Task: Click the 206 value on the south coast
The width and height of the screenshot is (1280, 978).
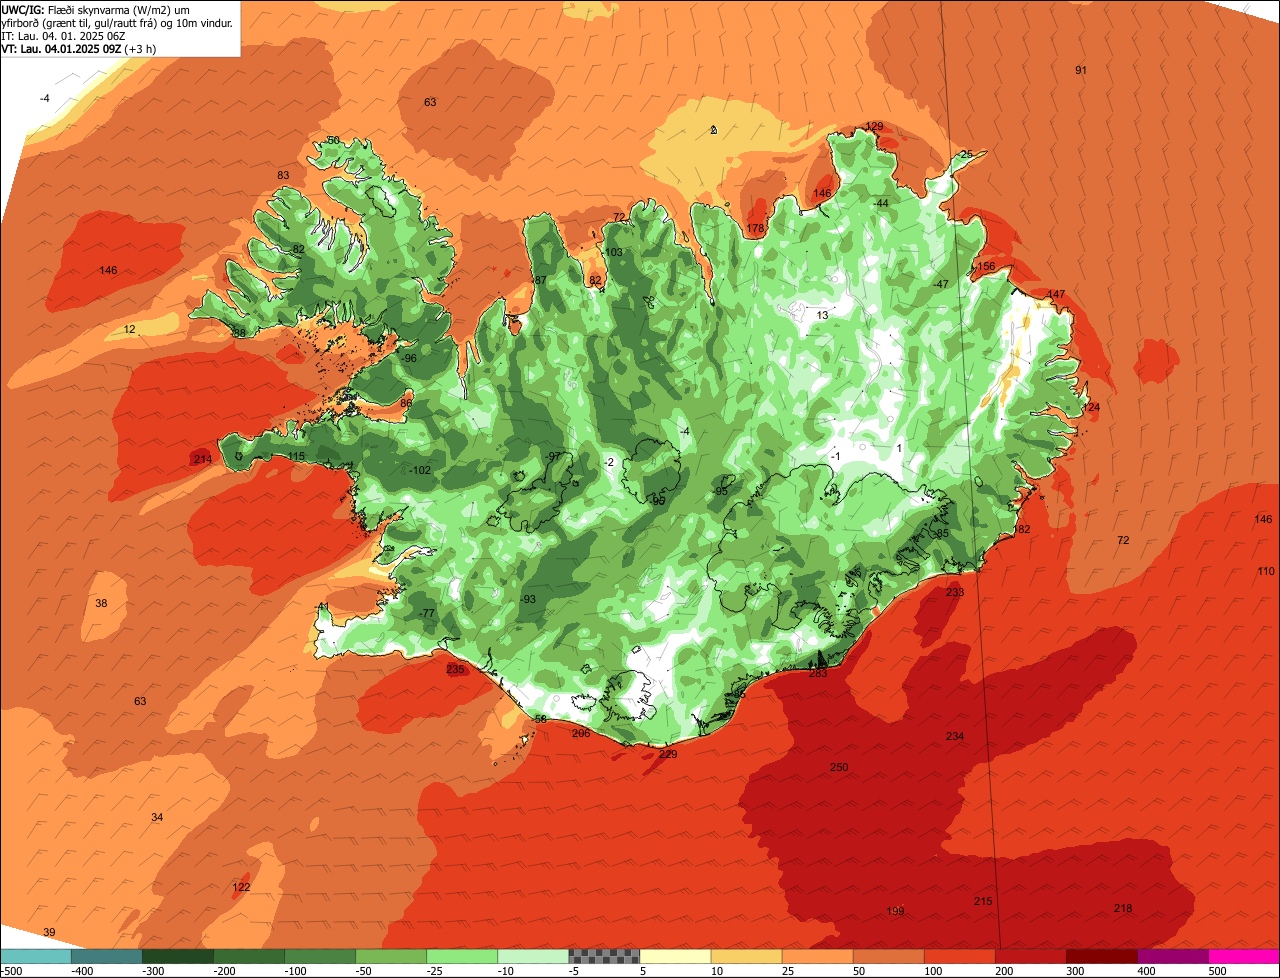Action: coord(581,733)
